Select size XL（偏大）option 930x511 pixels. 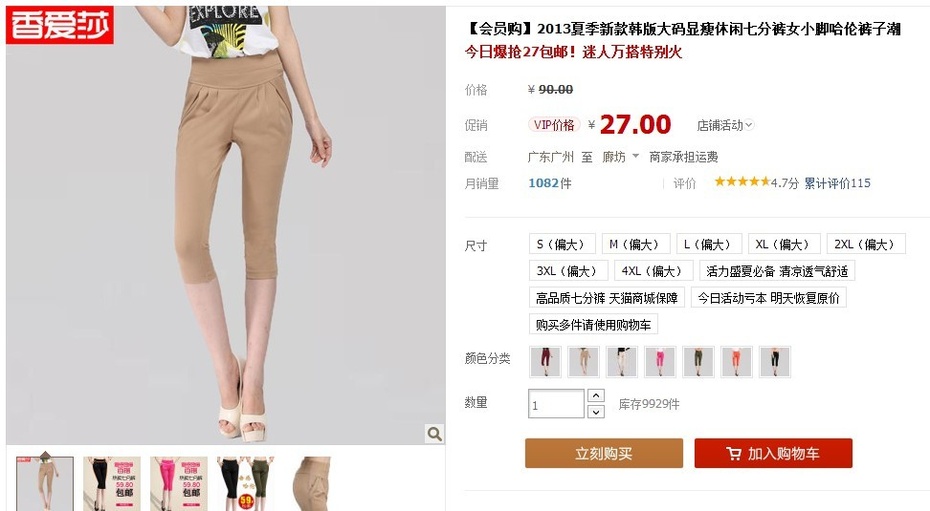pyautogui.click(x=784, y=244)
